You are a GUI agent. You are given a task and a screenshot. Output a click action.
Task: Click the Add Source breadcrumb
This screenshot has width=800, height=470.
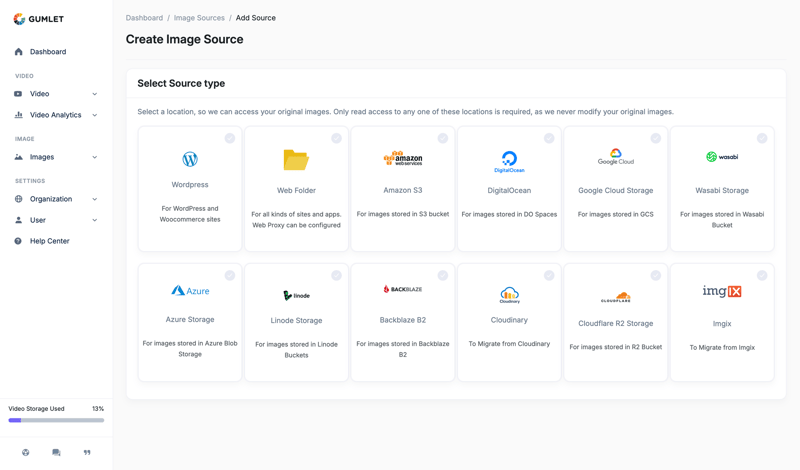click(256, 18)
